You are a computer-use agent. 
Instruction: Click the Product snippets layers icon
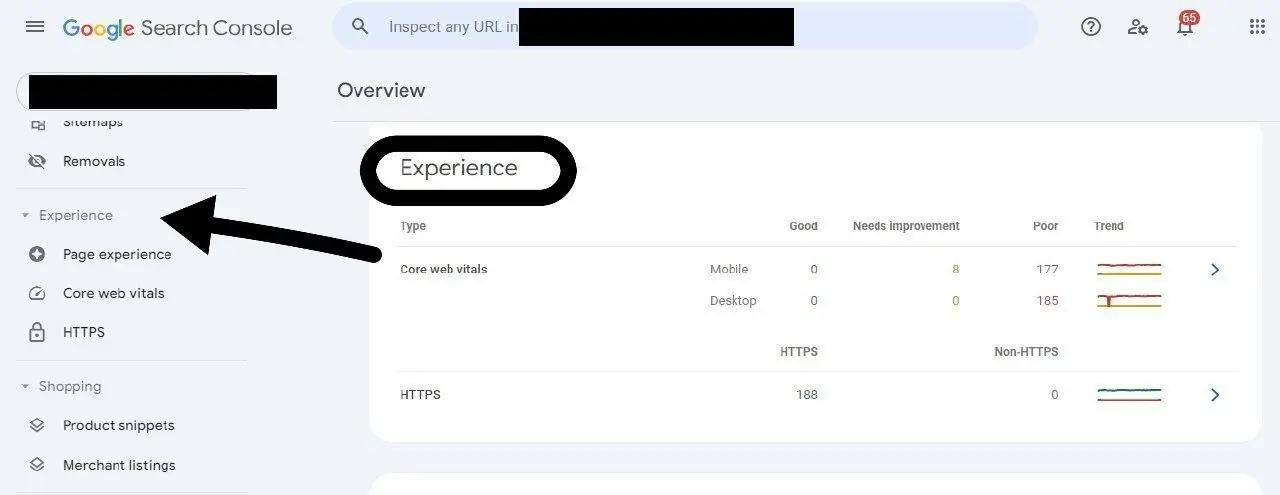coord(37,425)
